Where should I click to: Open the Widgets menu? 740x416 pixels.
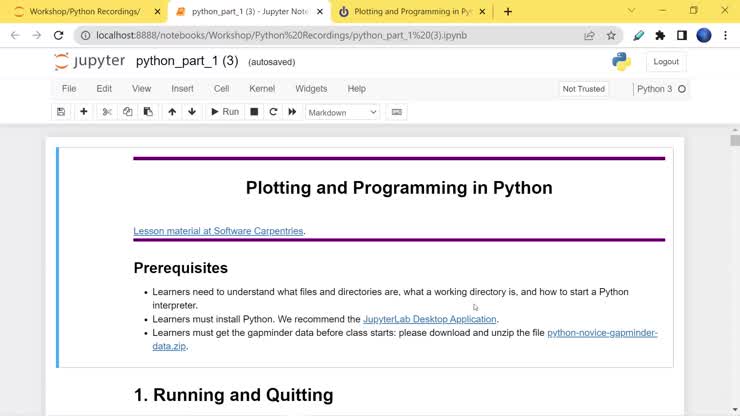pos(311,89)
